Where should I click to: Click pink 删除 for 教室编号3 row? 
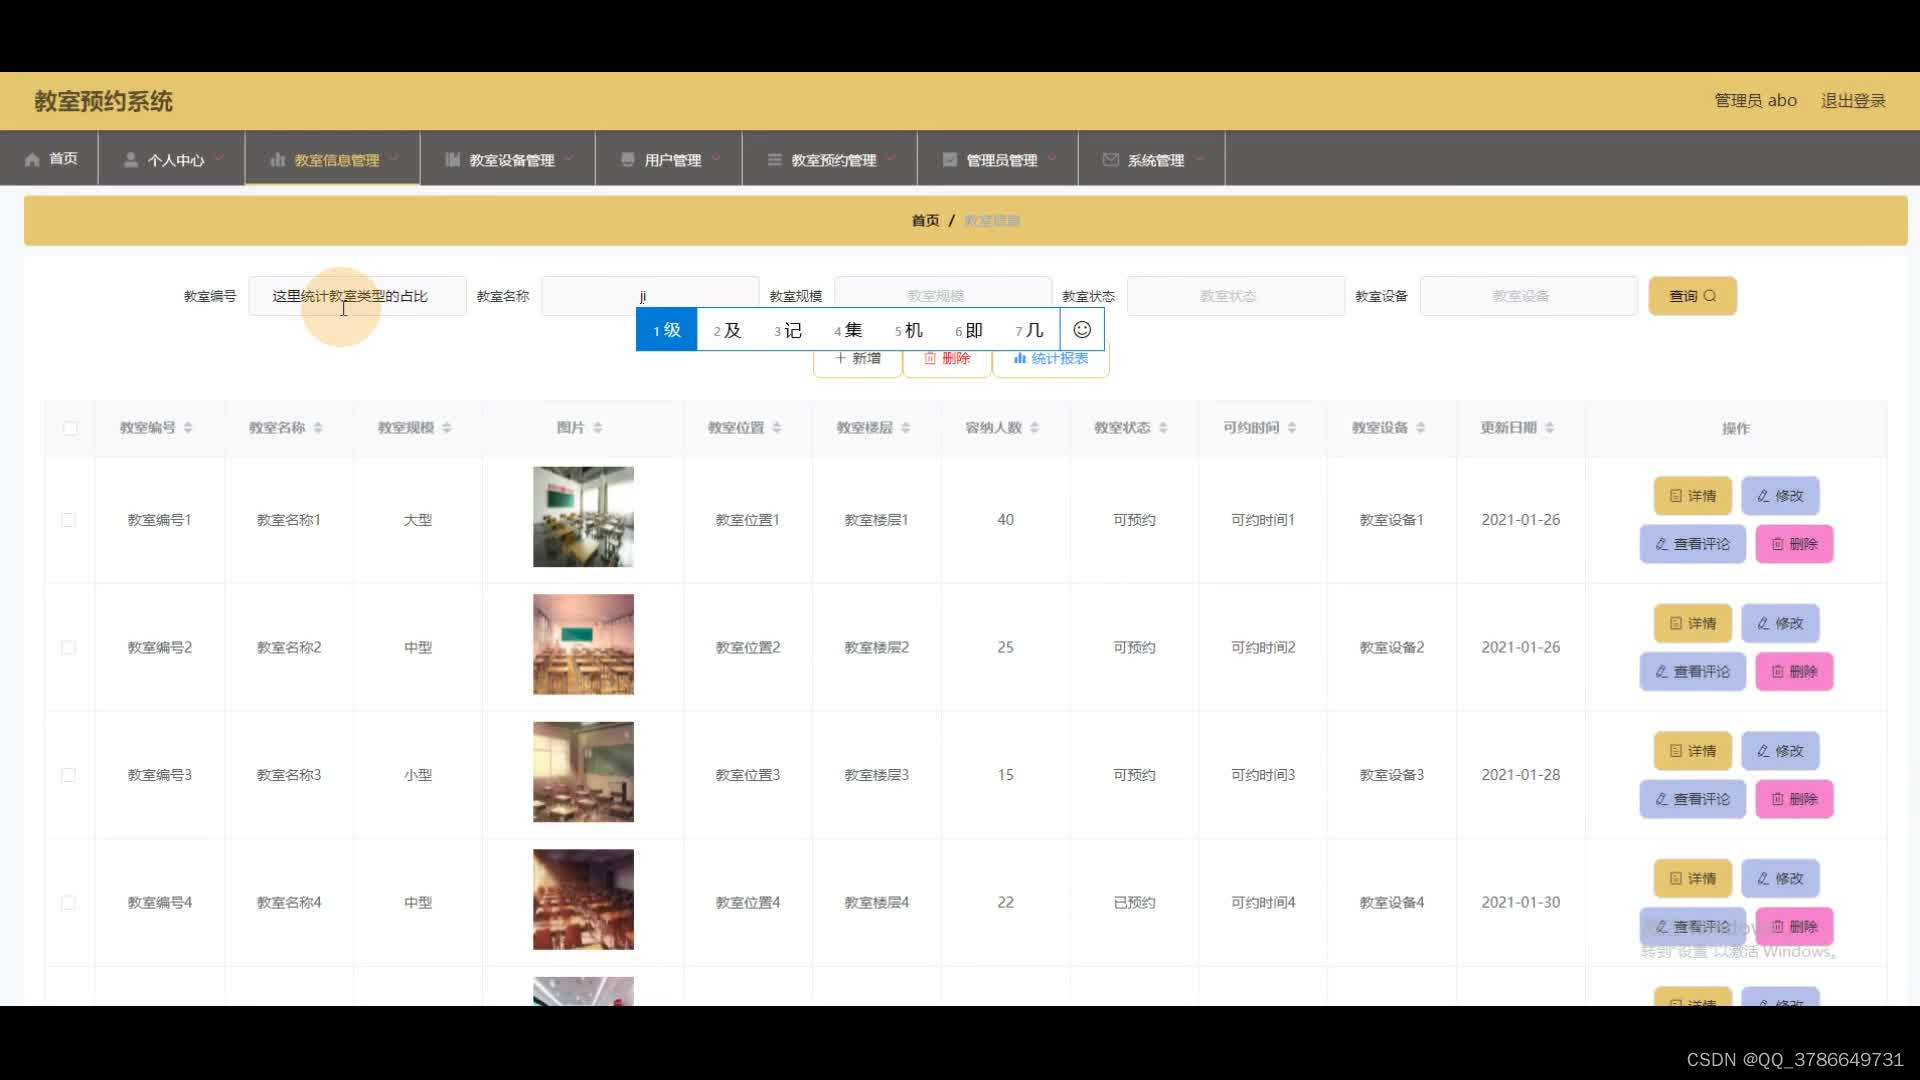click(1794, 799)
